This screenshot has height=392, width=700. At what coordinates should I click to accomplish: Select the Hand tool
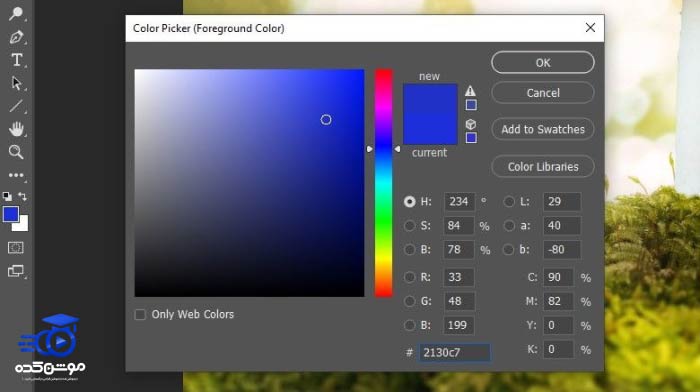tap(16, 129)
